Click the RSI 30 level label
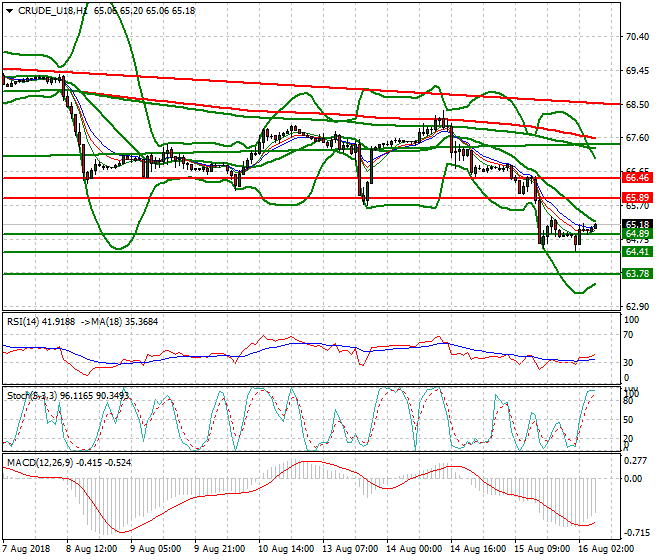660x560 pixels. (x=628, y=363)
